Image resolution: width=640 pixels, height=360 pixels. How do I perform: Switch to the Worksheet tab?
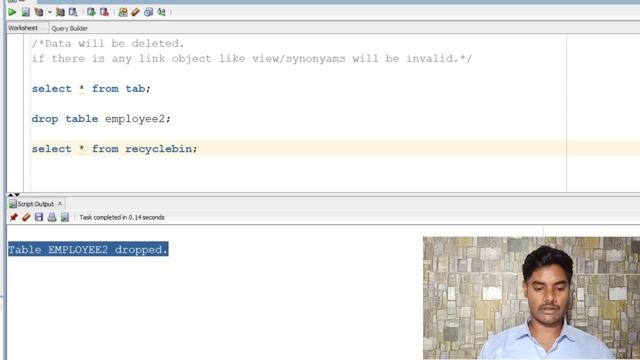coord(23,28)
